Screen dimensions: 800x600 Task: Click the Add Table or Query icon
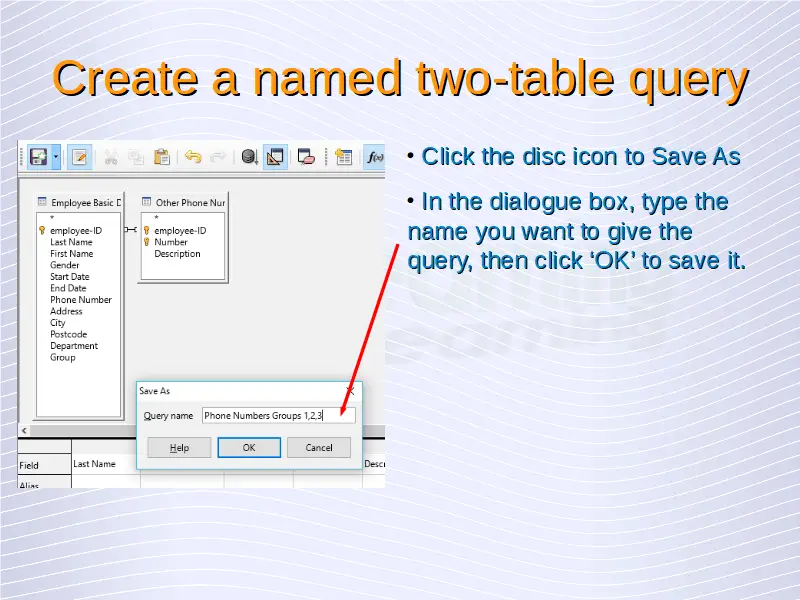343,157
